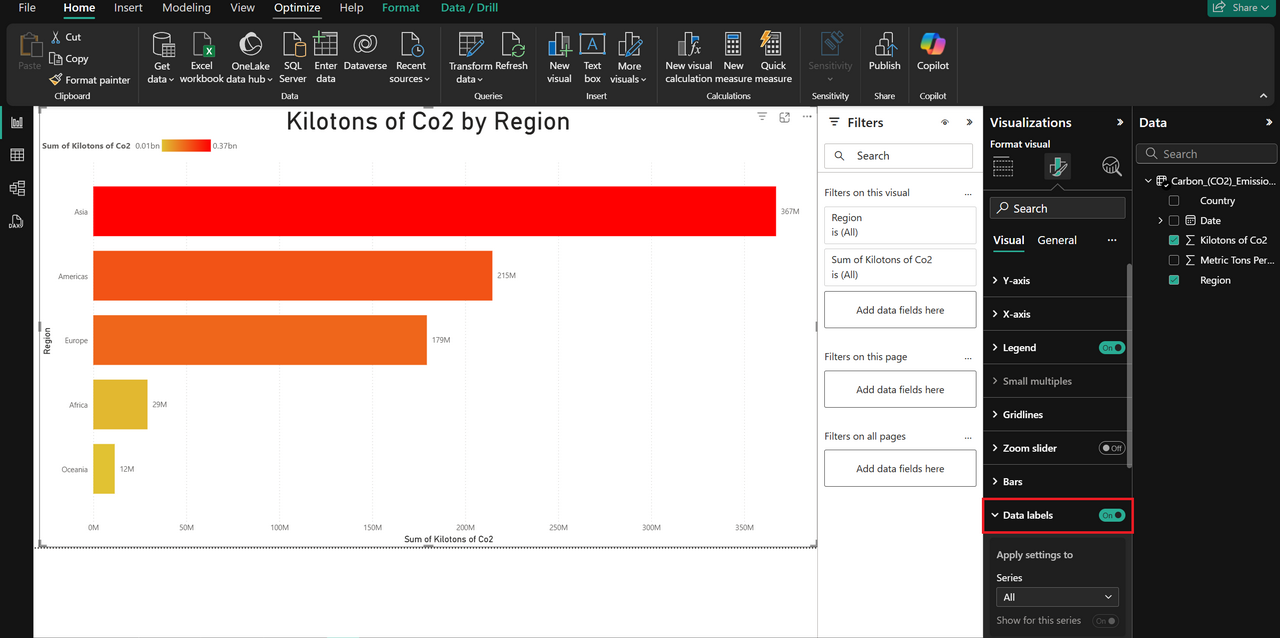Select the Format painter tool
The image size is (1280, 638).
click(x=90, y=80)
